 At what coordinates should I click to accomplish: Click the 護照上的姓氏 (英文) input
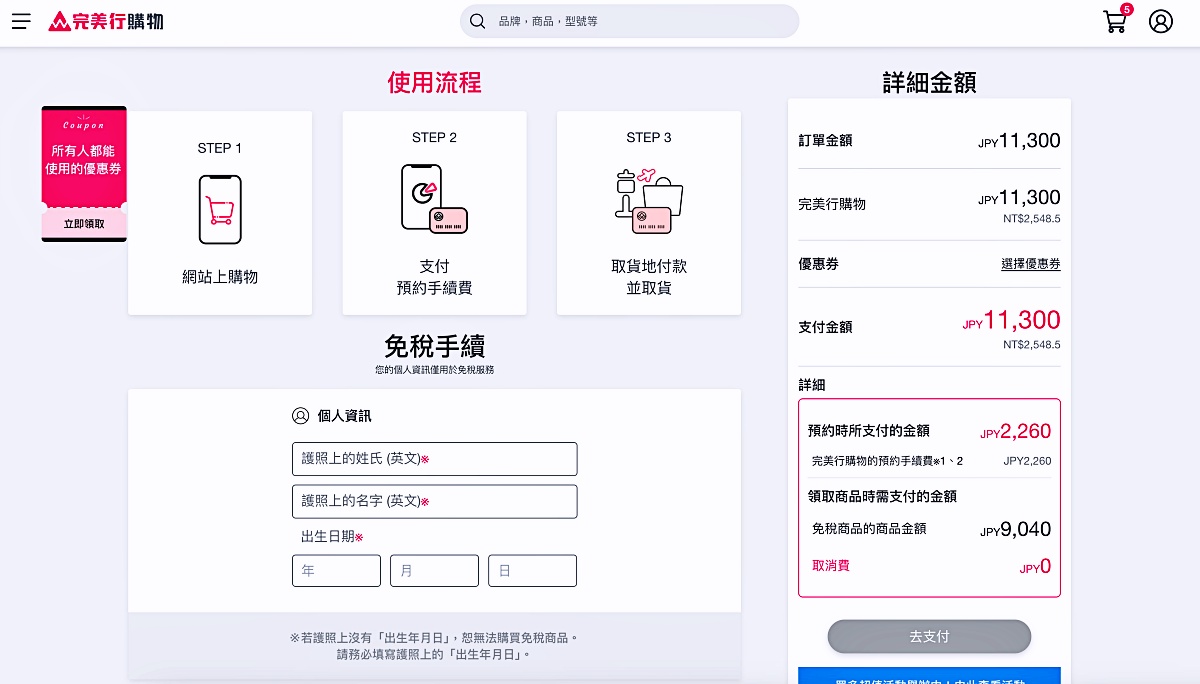tap(434, 459)
